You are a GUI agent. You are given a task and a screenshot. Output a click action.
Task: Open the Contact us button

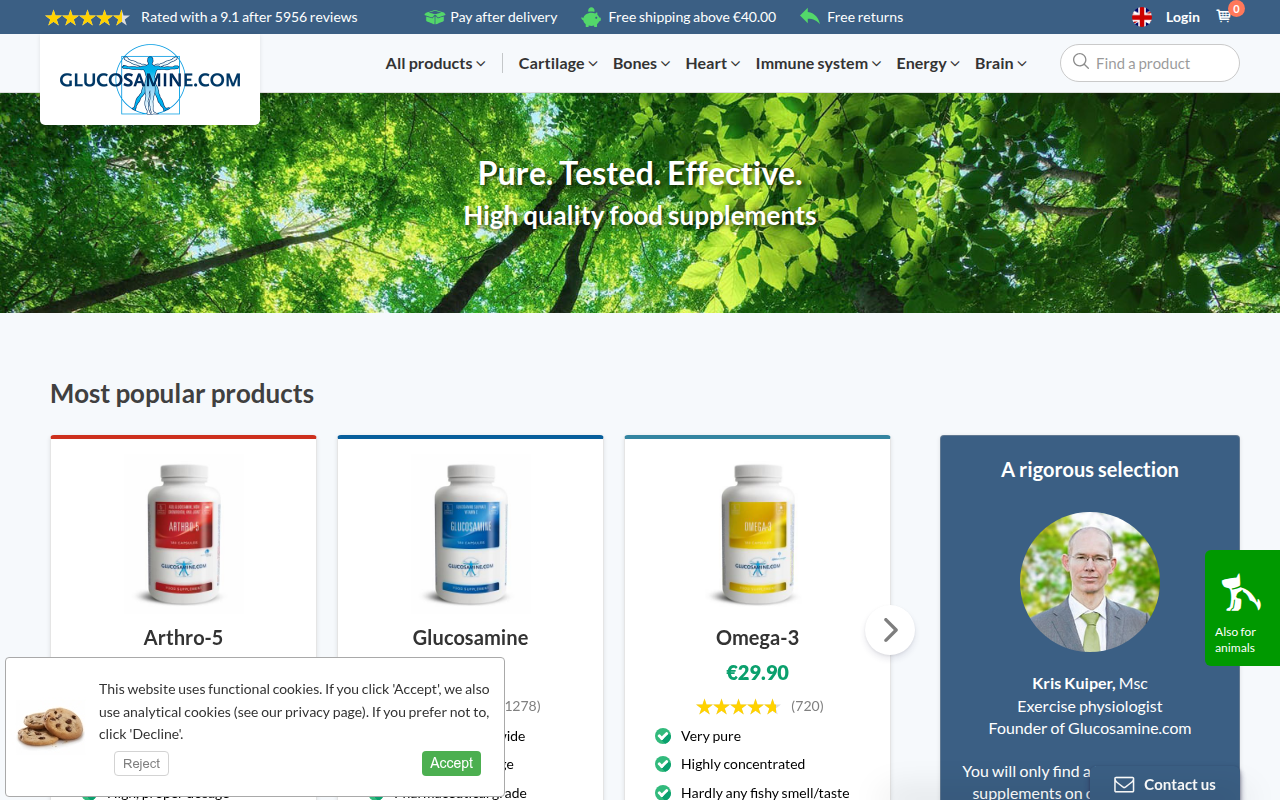[1165, 784]
